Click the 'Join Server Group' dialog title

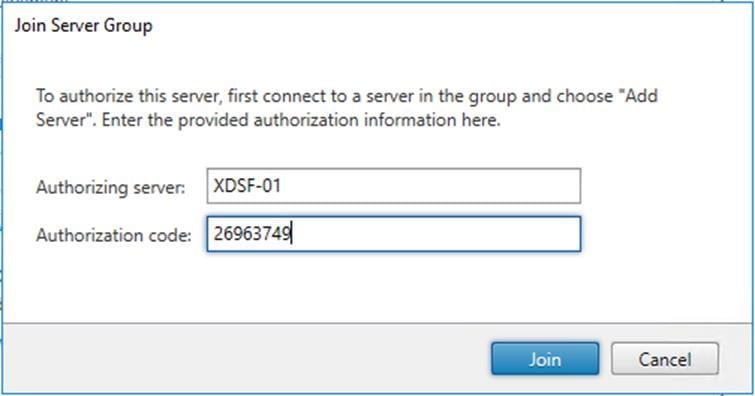[83, 25]
